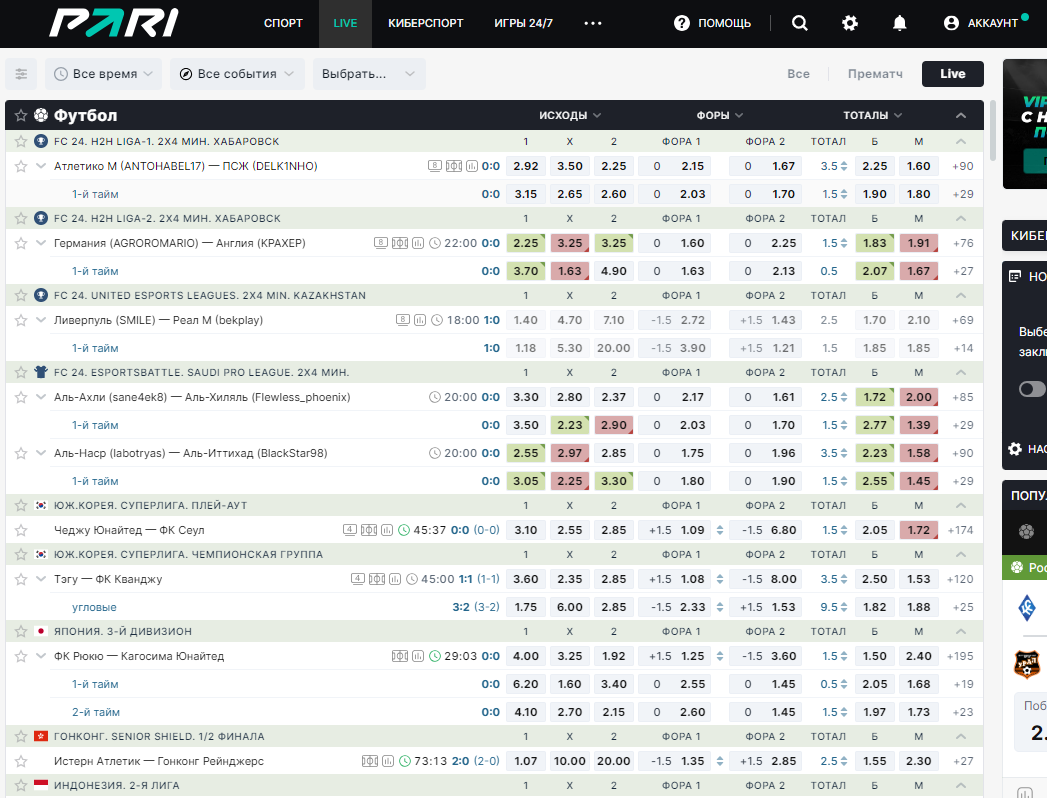Select green highlighted odds 2.77 in Аль-Ахли 1-й тайм
This screenshot has width=1047, height=798.
[x=875, y=425]
